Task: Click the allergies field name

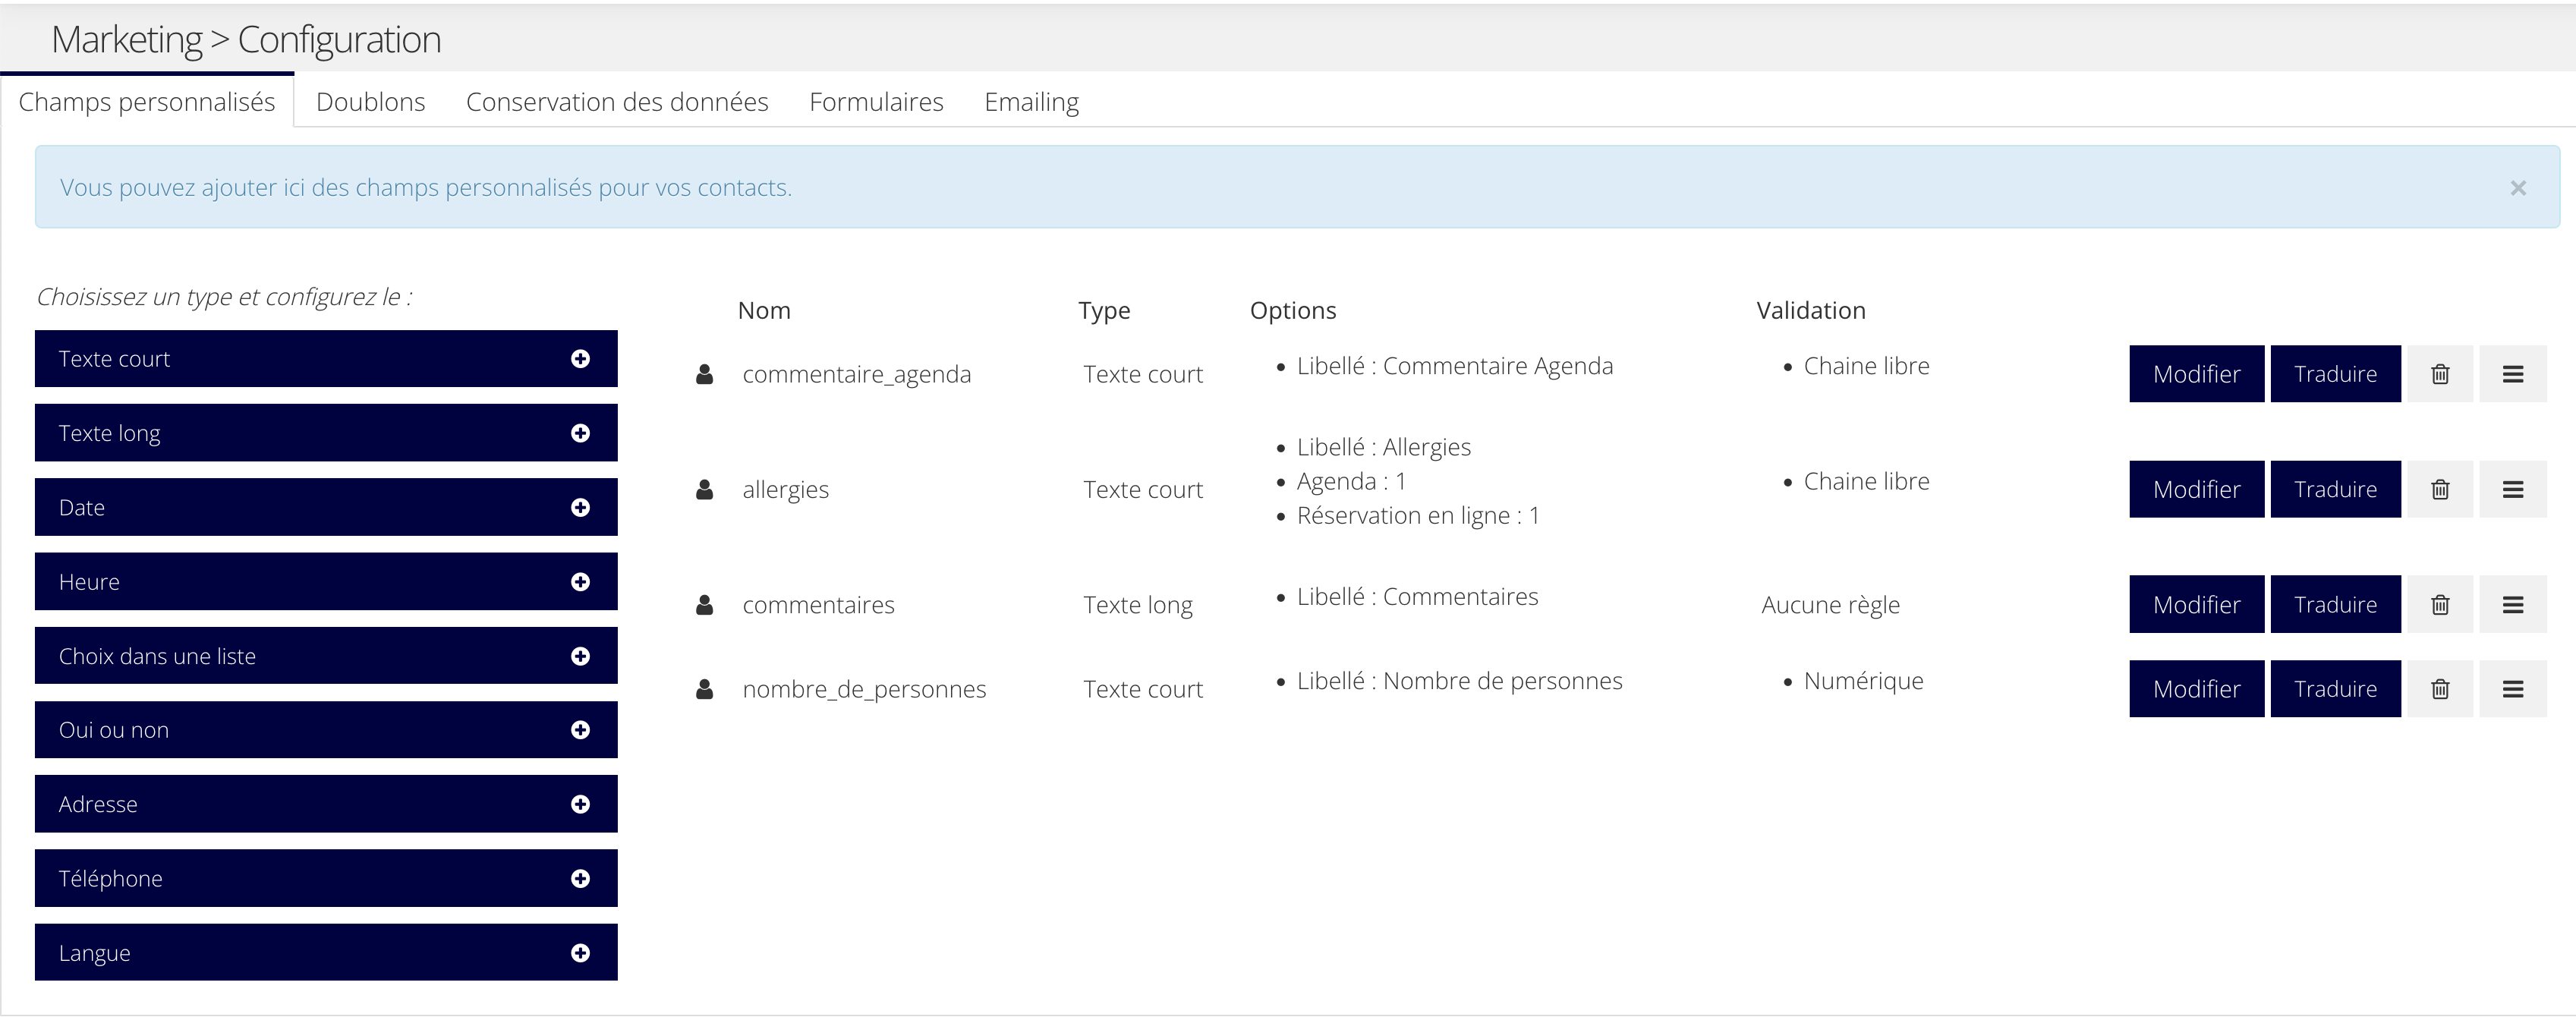Action: click(x=786, y=490)
